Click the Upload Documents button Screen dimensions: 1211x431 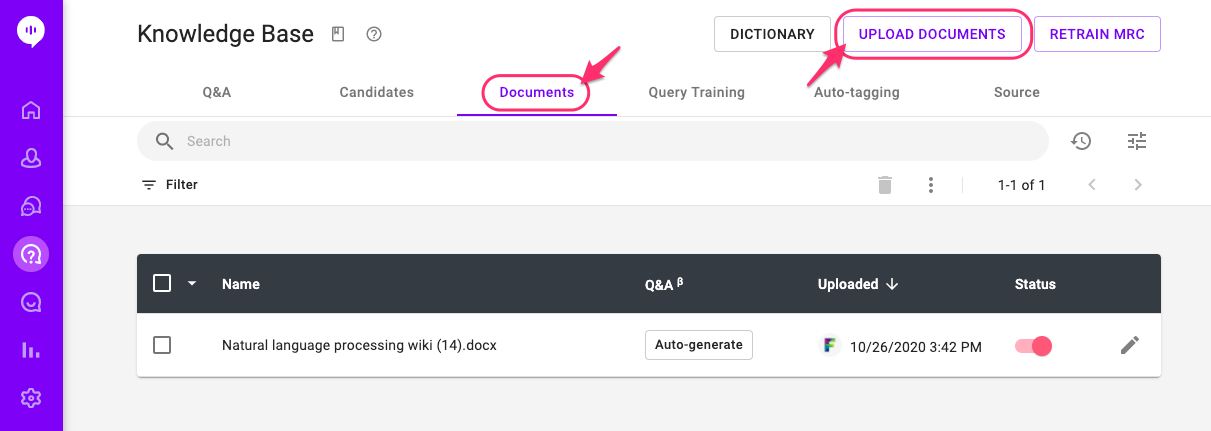coord(932,34)
